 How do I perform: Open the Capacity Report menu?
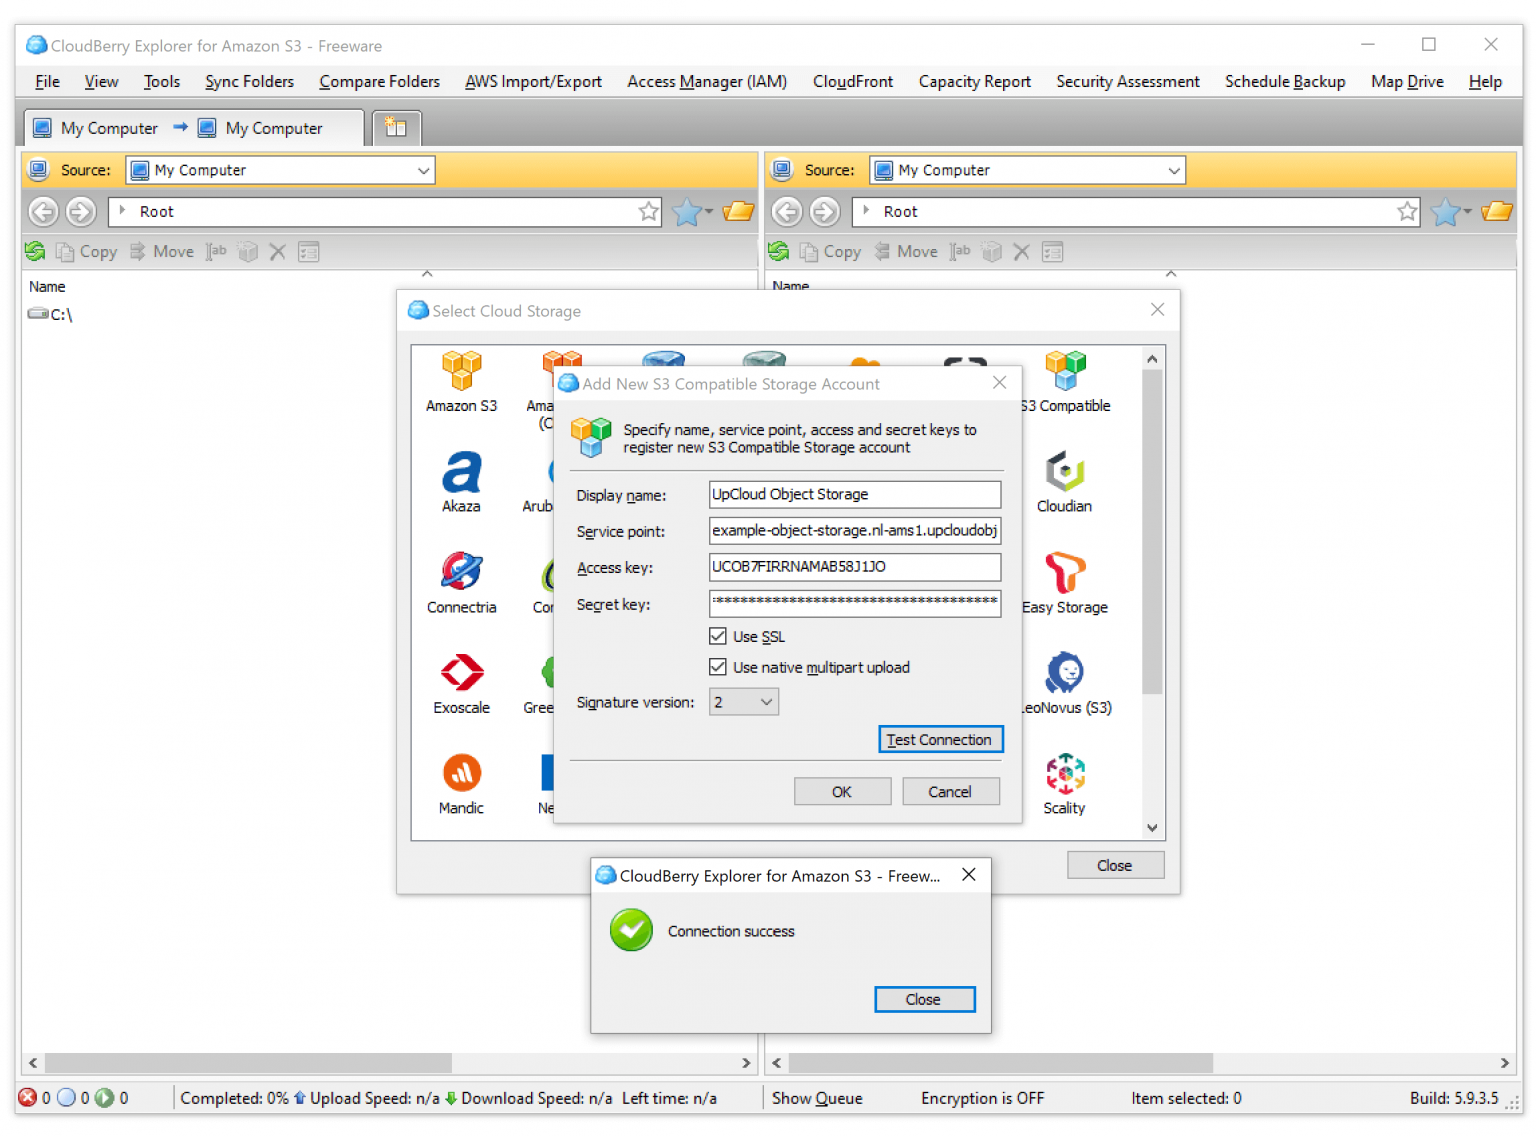pyautogui.click(x=975, y=81)
